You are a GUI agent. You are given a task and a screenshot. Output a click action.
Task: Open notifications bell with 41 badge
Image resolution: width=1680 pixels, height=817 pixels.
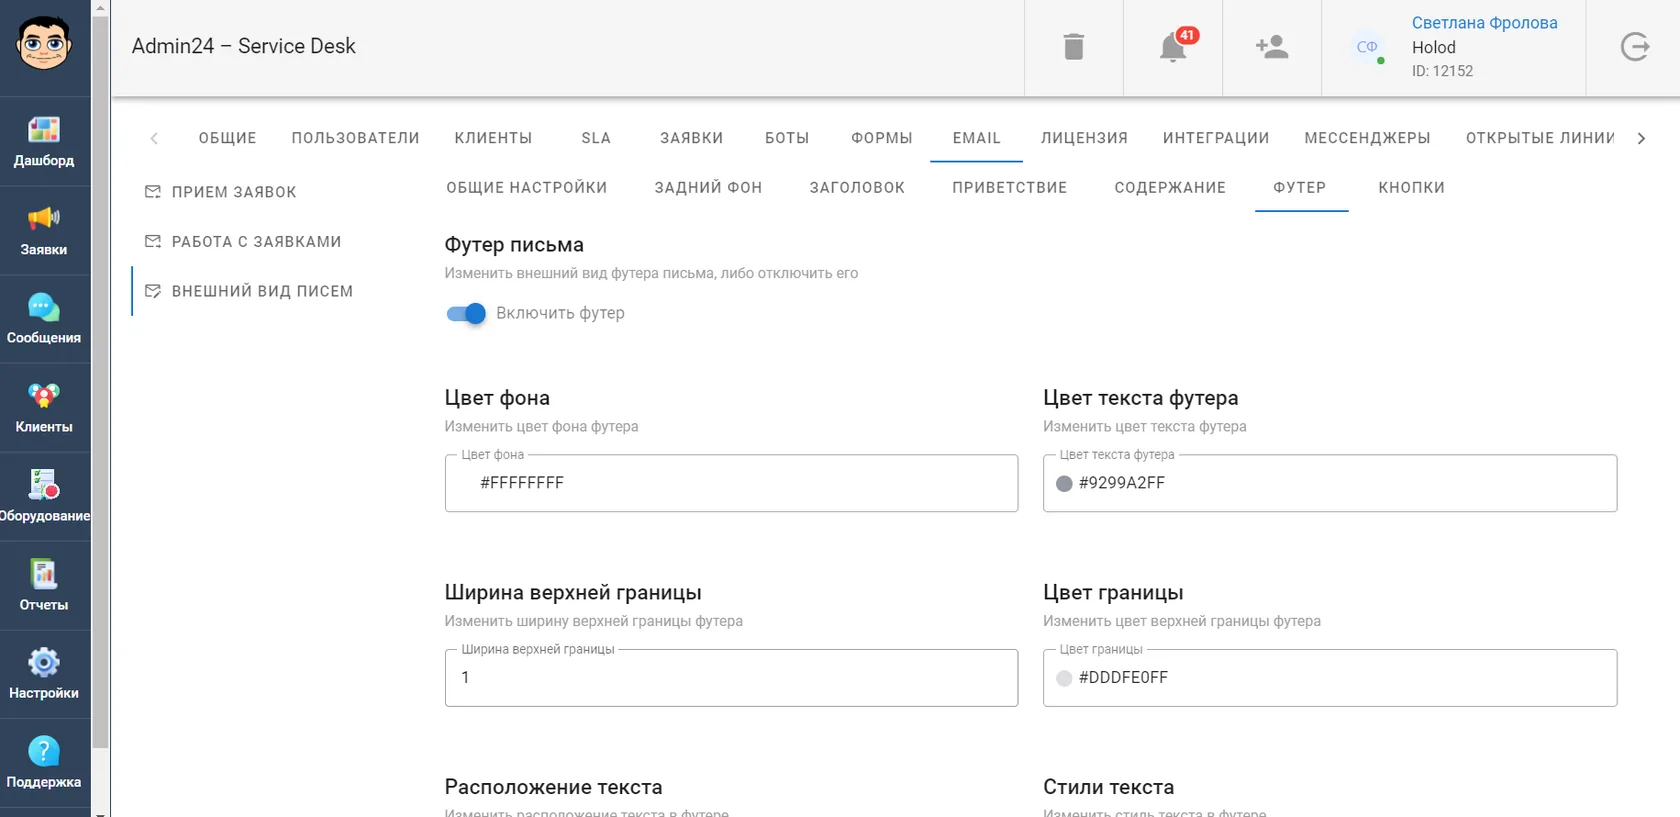1173,46
